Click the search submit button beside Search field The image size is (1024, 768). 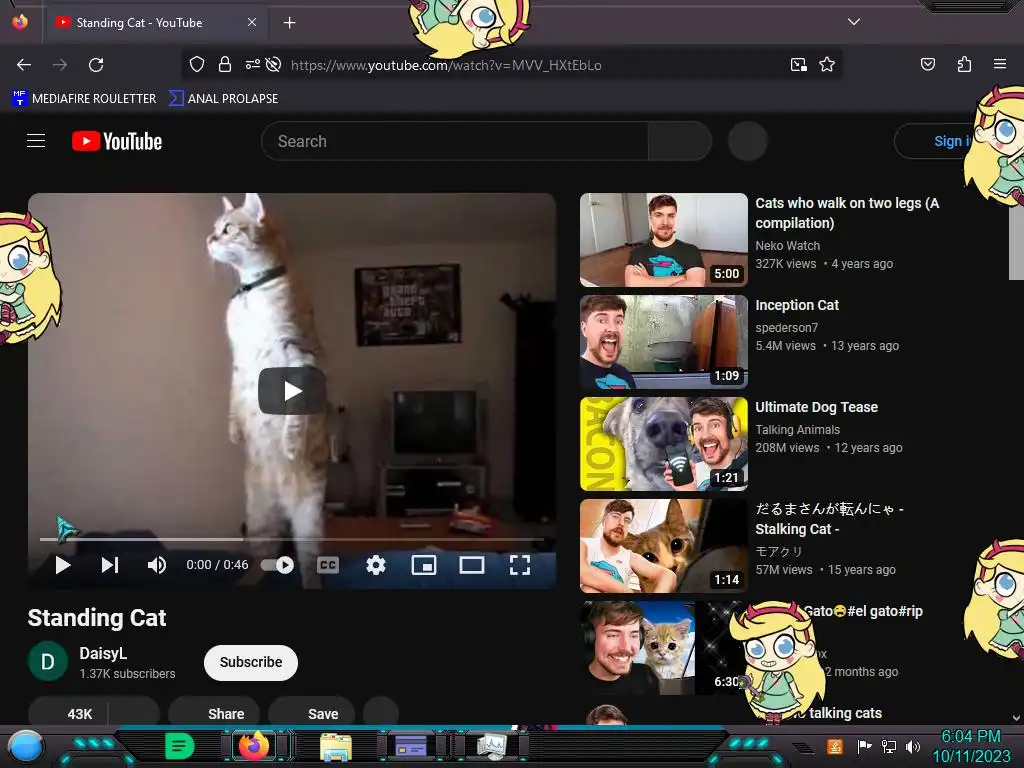[x=680, y=141]
